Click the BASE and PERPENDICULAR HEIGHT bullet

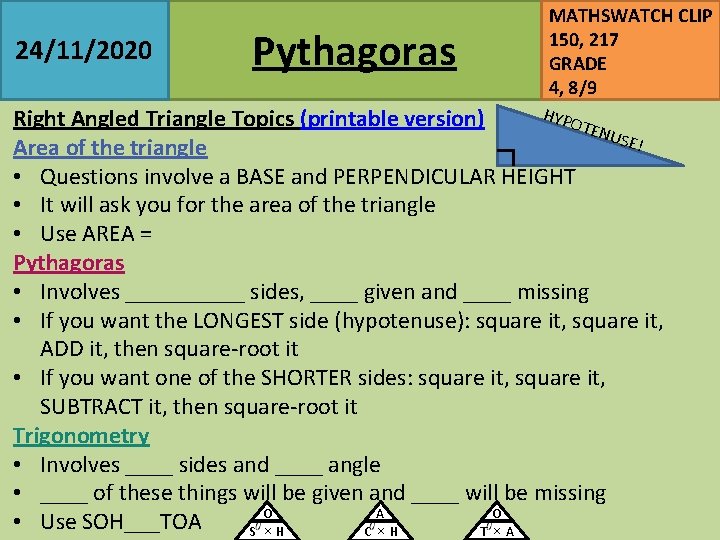tap(308, 177)
